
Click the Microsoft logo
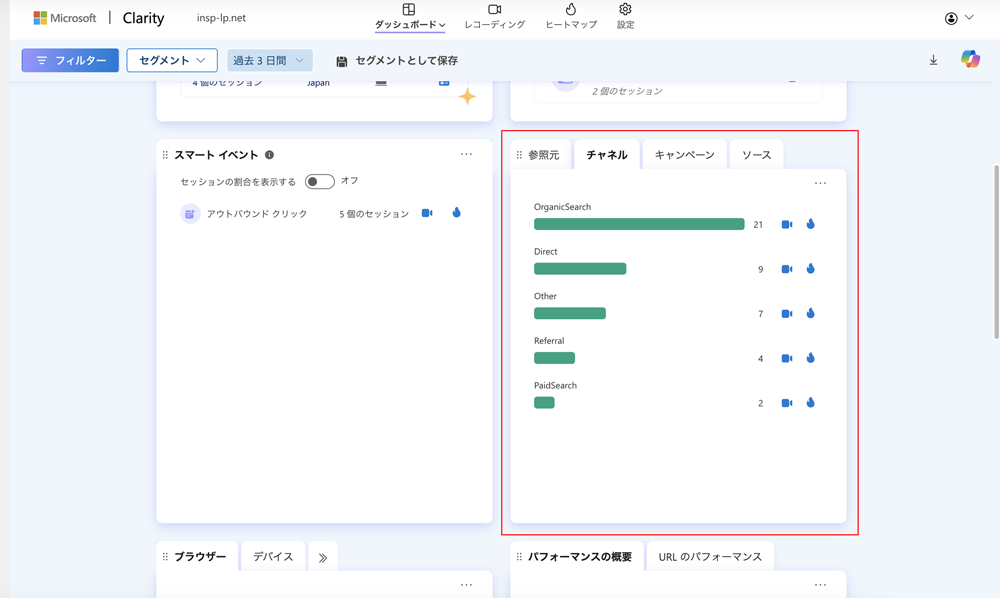40,18
